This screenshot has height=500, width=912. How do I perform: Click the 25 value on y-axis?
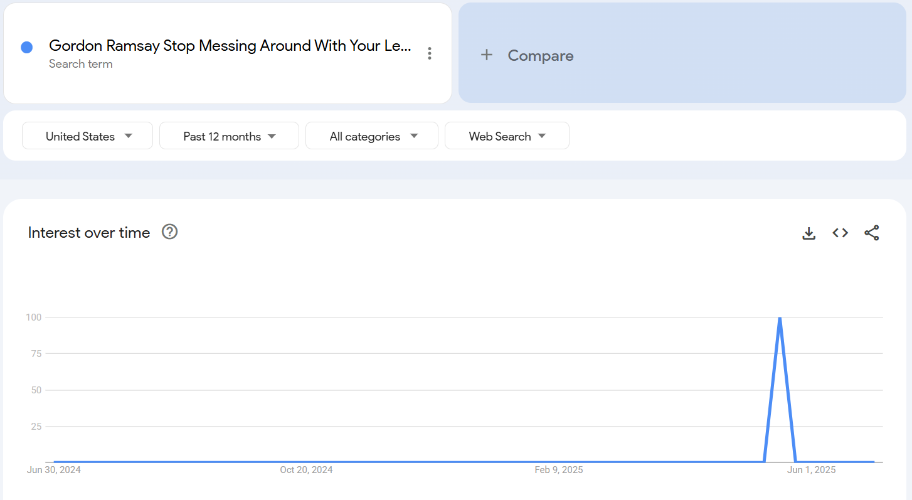[36, 427]
